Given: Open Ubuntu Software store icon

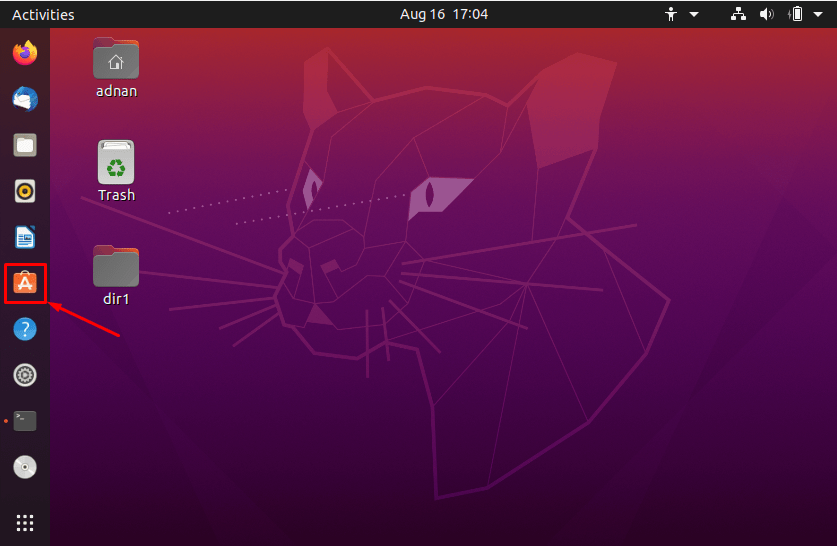Looking at the screenshot, I should pos(25,283).
